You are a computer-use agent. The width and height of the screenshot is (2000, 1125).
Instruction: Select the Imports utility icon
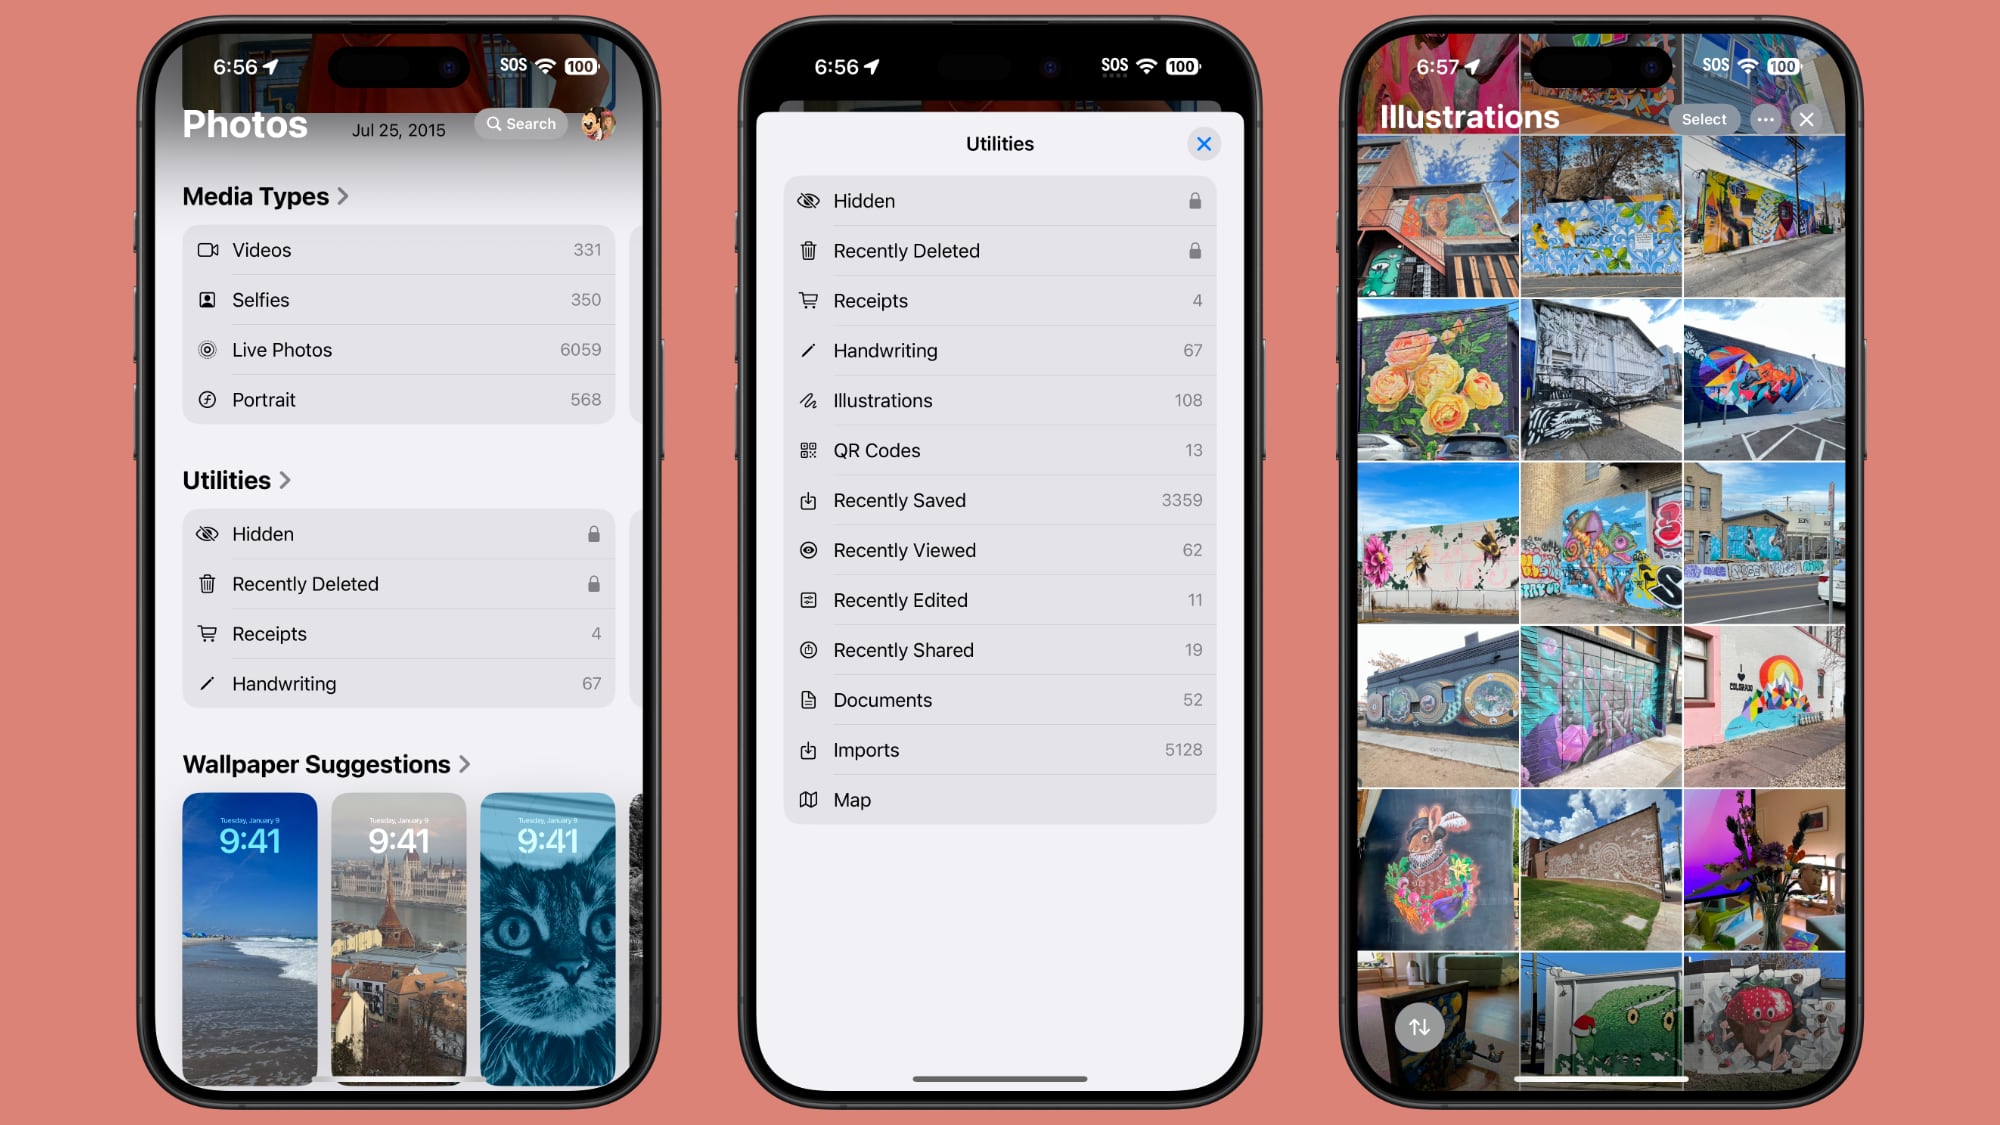pyautogui.click(x=808, y=749)
